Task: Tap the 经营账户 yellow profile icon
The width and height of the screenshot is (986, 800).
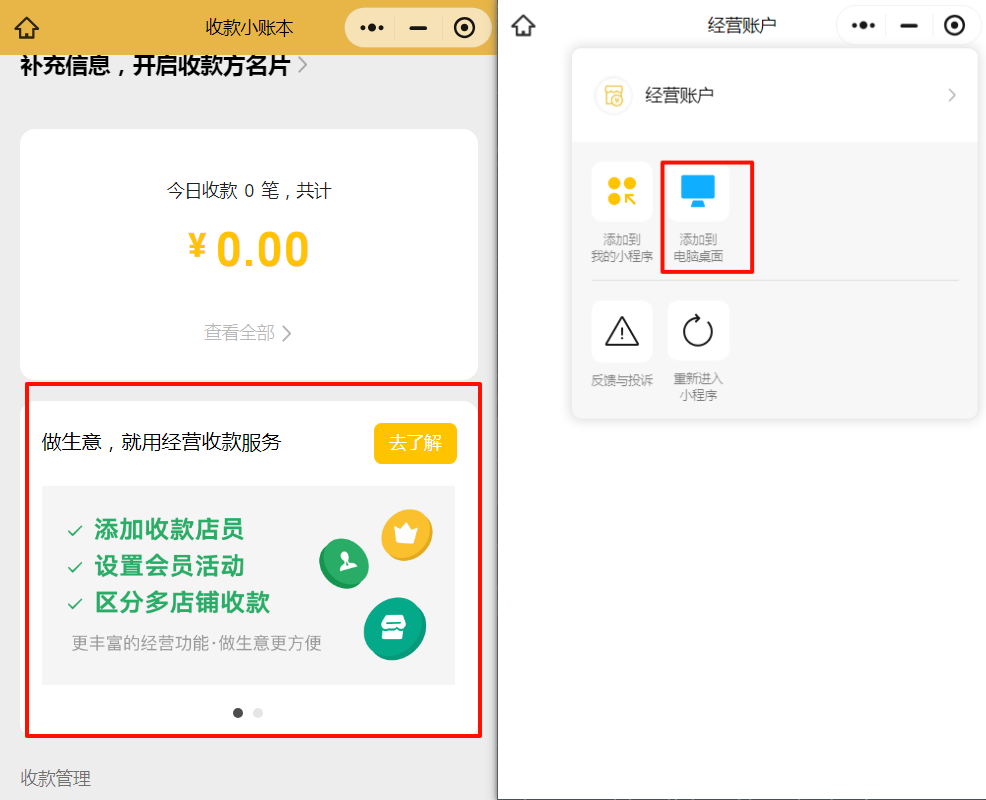Action: click(613, 96)
